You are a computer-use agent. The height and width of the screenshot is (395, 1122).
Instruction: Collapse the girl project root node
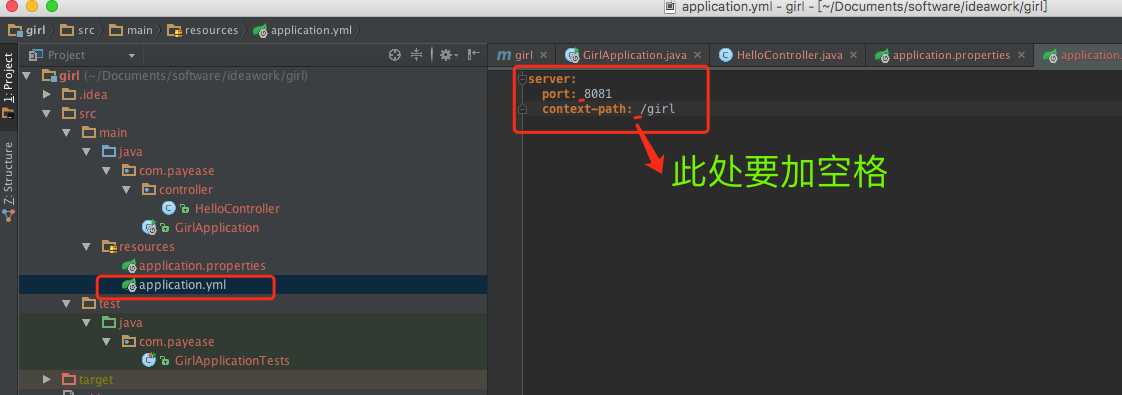tap(27, 76)
